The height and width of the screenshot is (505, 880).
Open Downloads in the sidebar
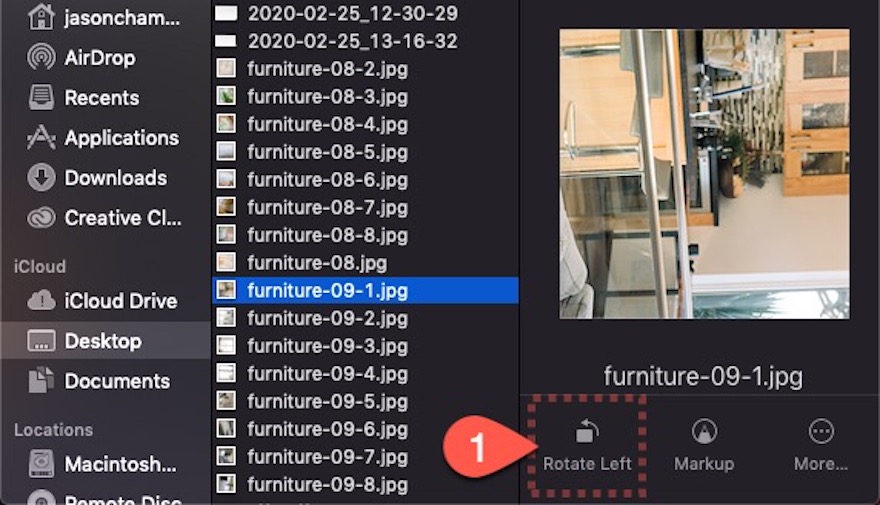[97, 178]
